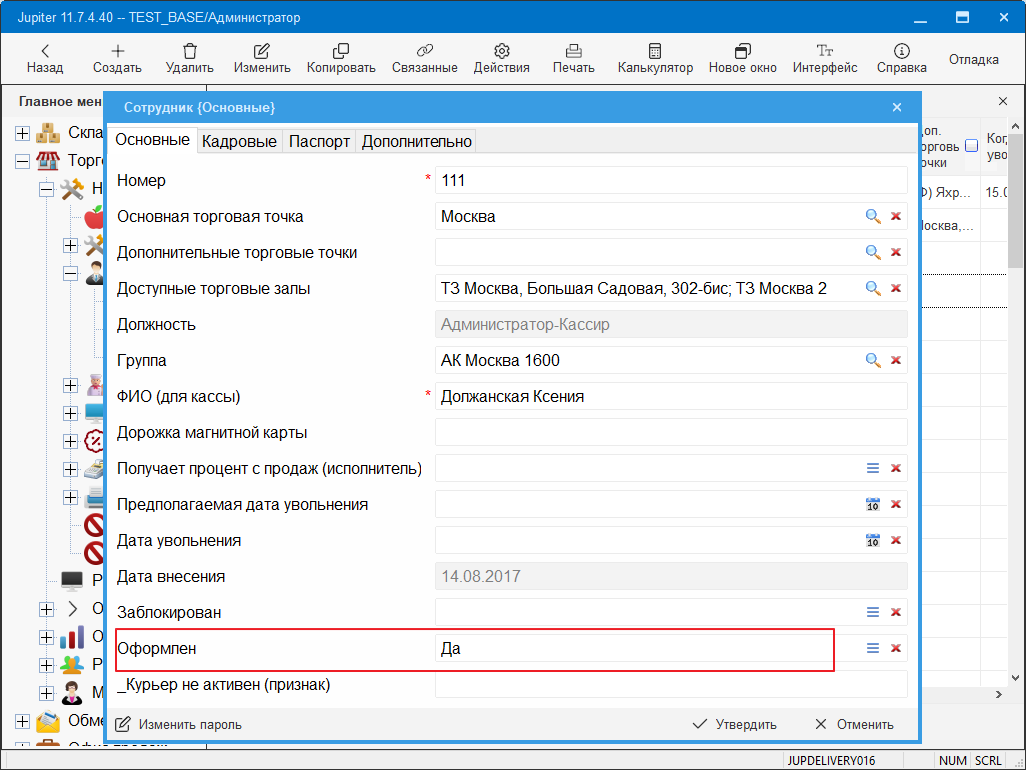Switch to the Паспорт tab
The height and width of the screenshot is (770, 1026).
click(x=319, y=141)
